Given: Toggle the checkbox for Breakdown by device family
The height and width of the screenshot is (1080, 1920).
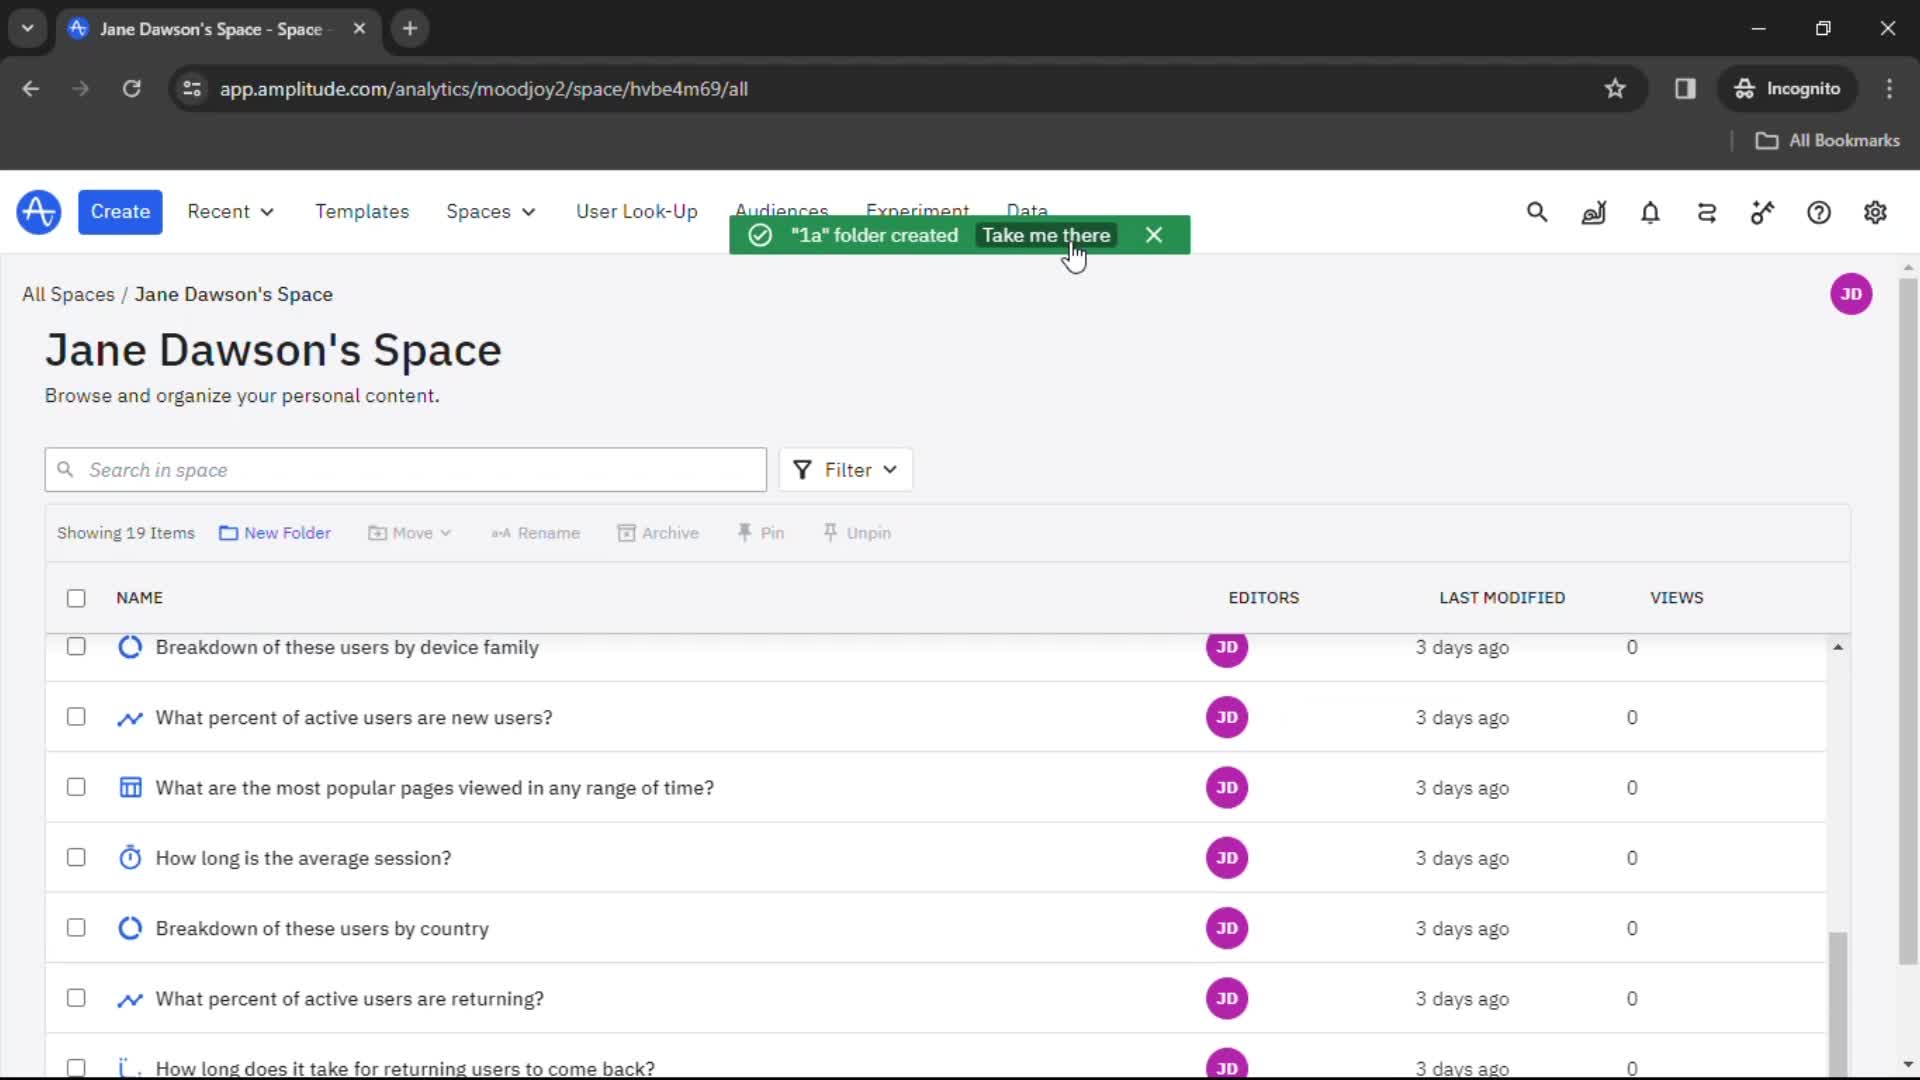Looking at the screenshot, I should pyautogui.click(x=75, y=646).
